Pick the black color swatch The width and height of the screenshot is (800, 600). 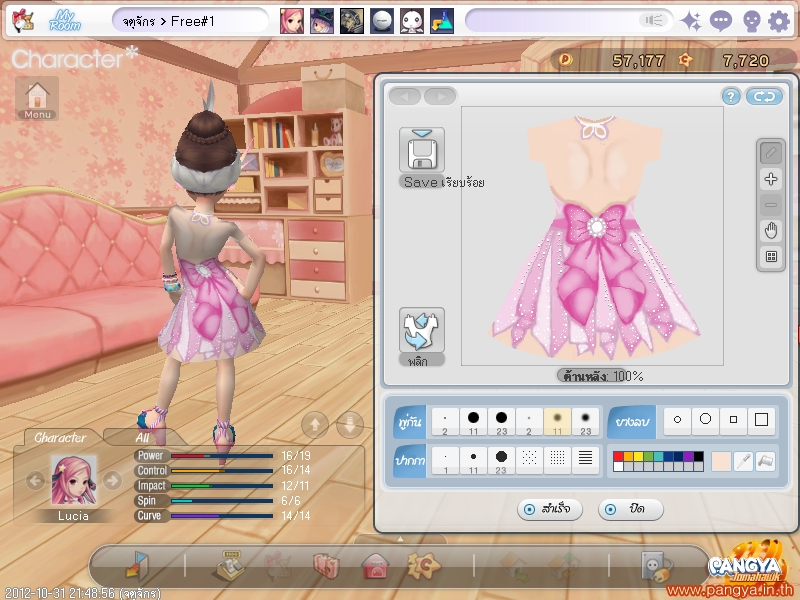click(698, 456)
